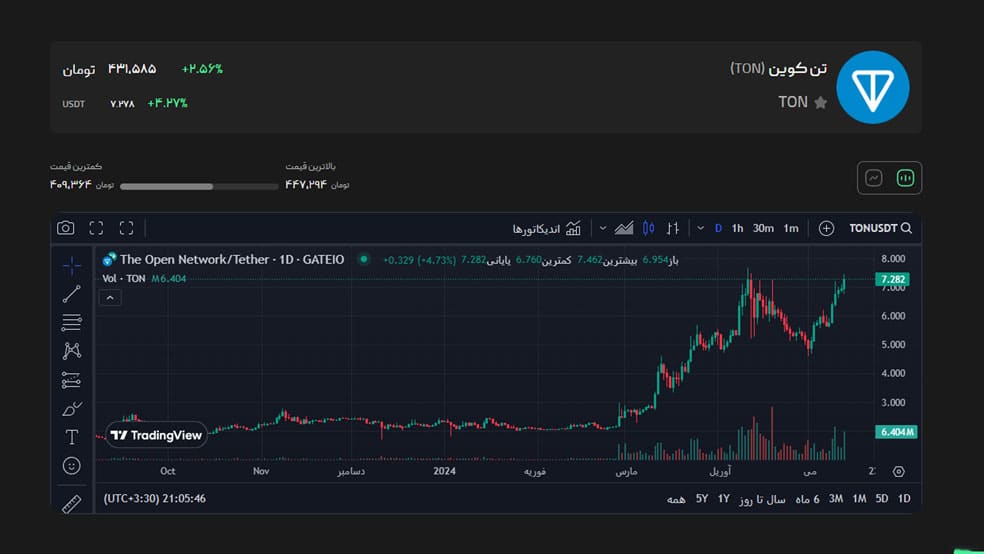Click the green market status dot

click(363, 259)
